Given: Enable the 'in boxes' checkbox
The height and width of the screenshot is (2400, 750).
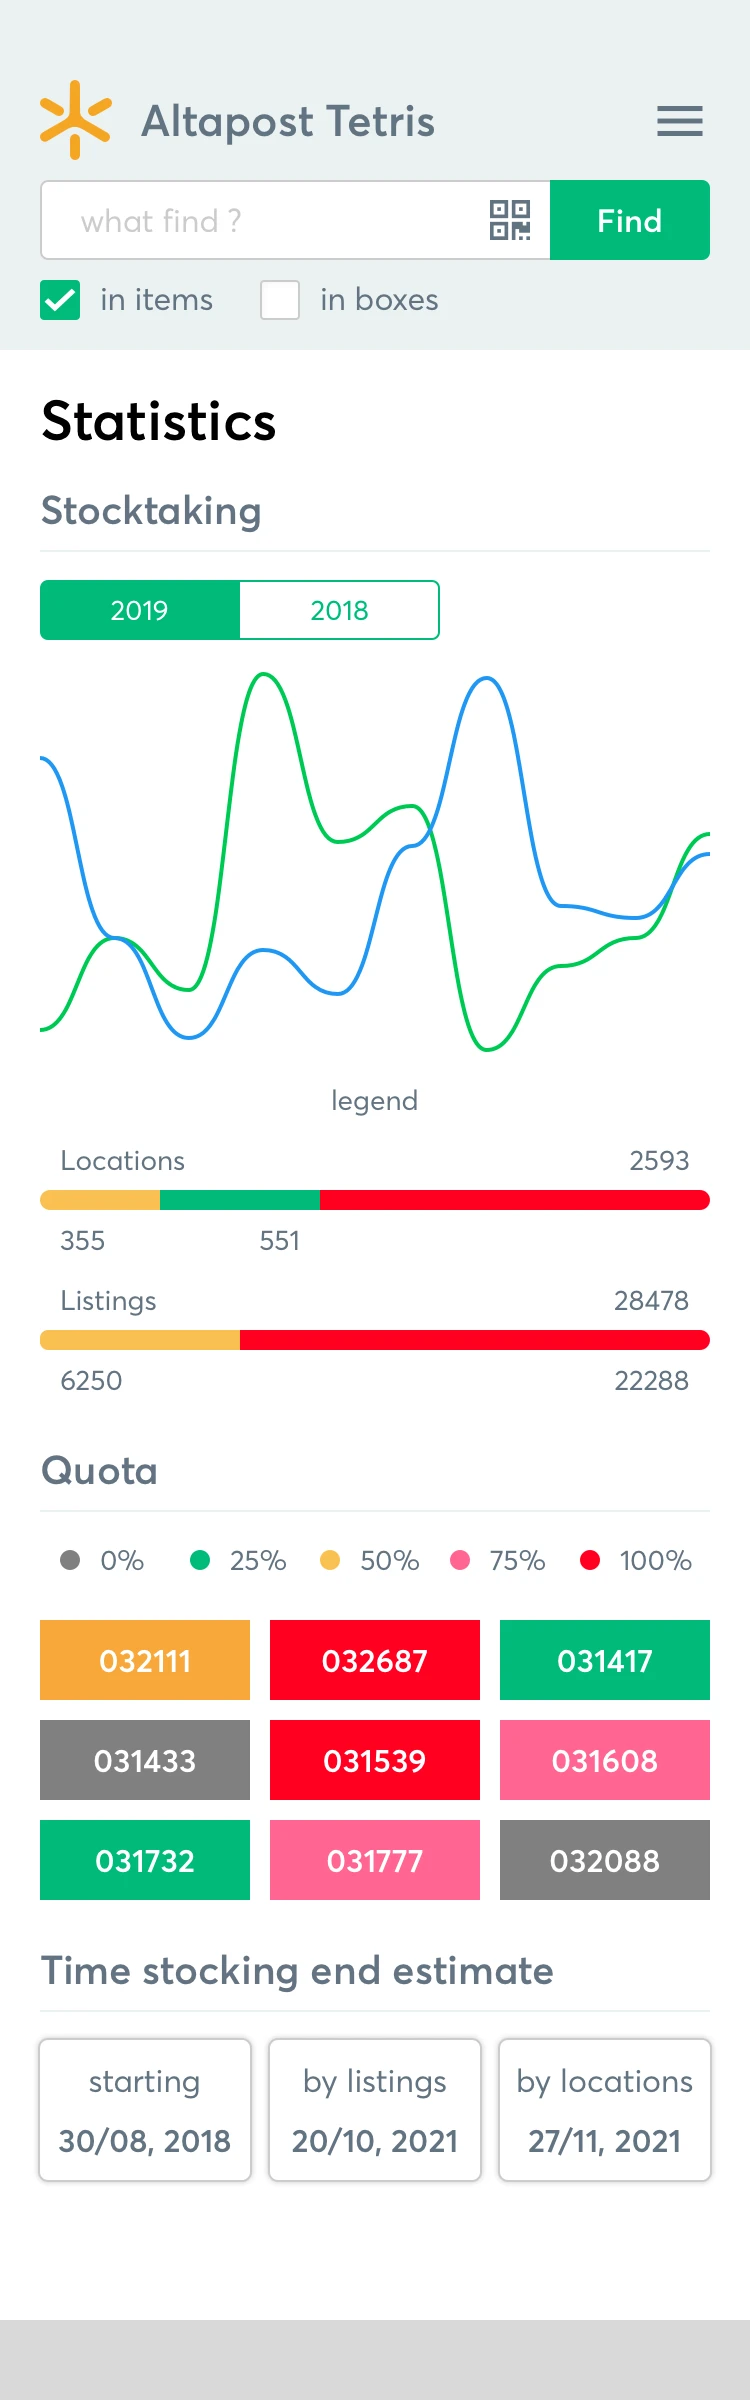Looking at the screenshot, I should pyautogui.click(x=280, y=300).
